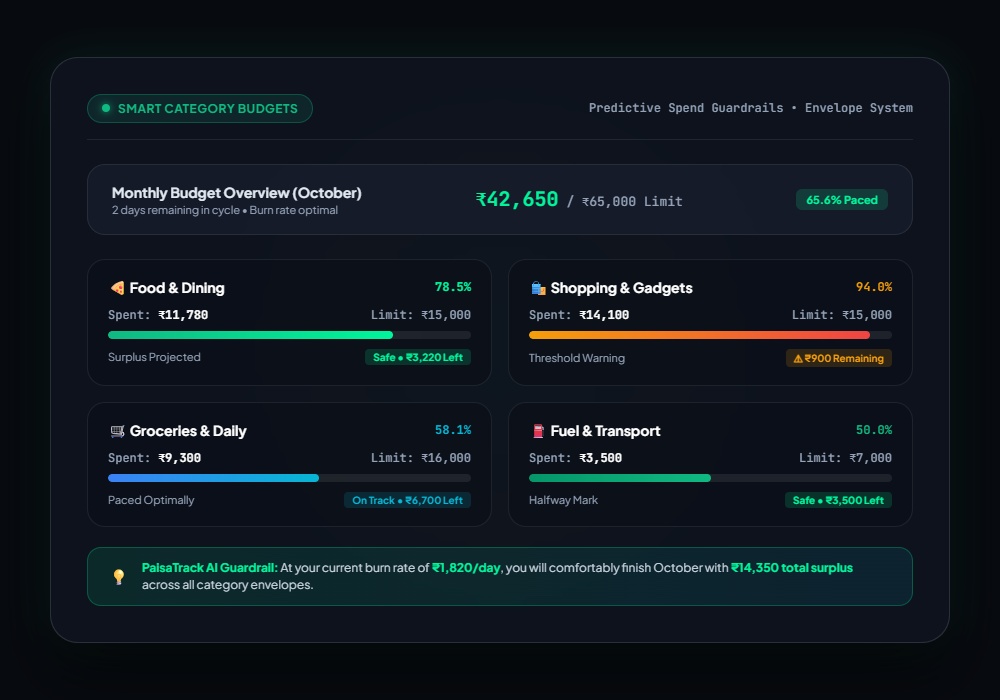This screenshot has height=700, width=1000.
Task: Open the Fuel & Transport card title
Action: coord(605,432)
